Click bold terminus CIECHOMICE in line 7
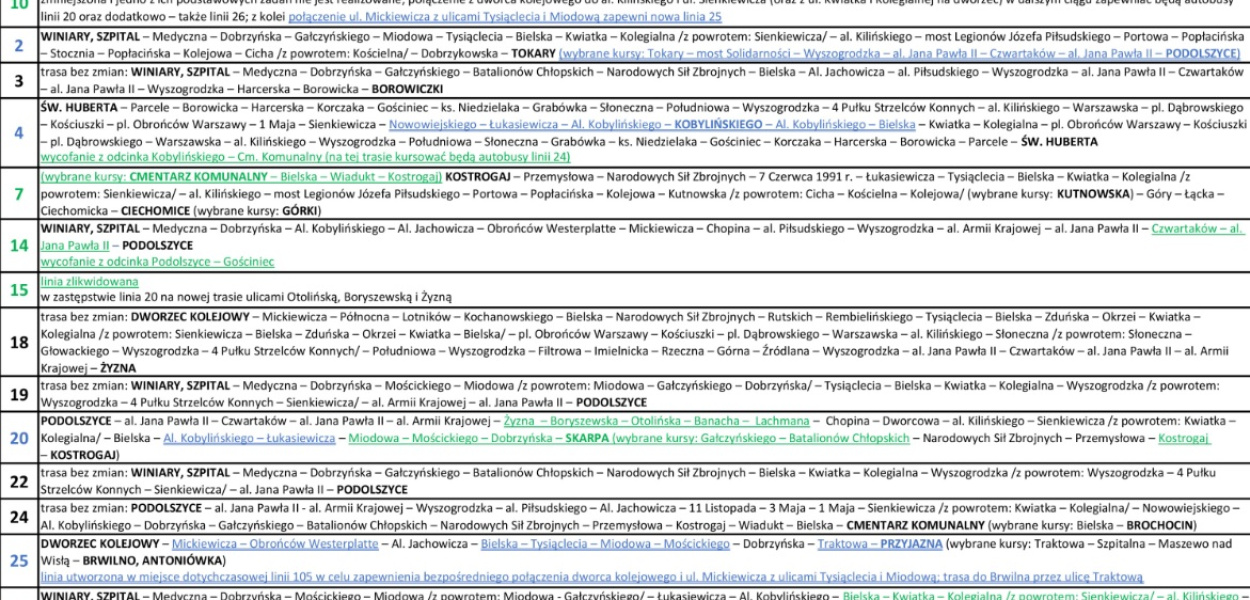1250x600 pixels. pyautogui.click(x=156, y=212)
